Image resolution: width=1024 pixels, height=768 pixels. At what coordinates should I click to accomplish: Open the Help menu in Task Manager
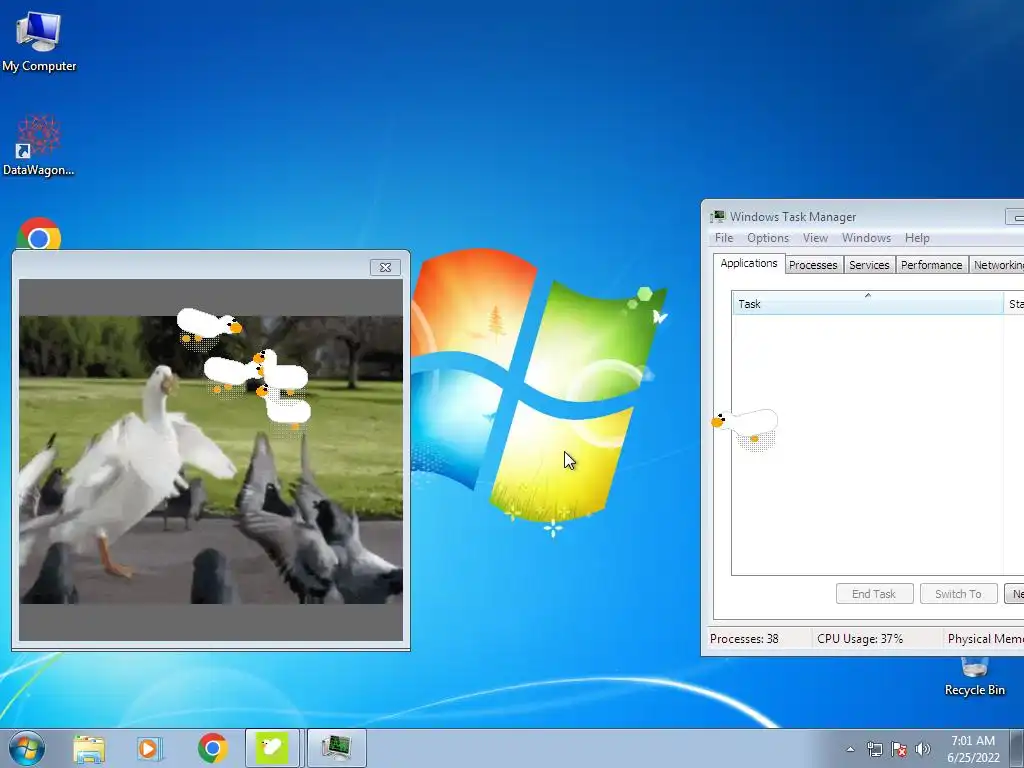pyautogui.click(x=917, y=238)
